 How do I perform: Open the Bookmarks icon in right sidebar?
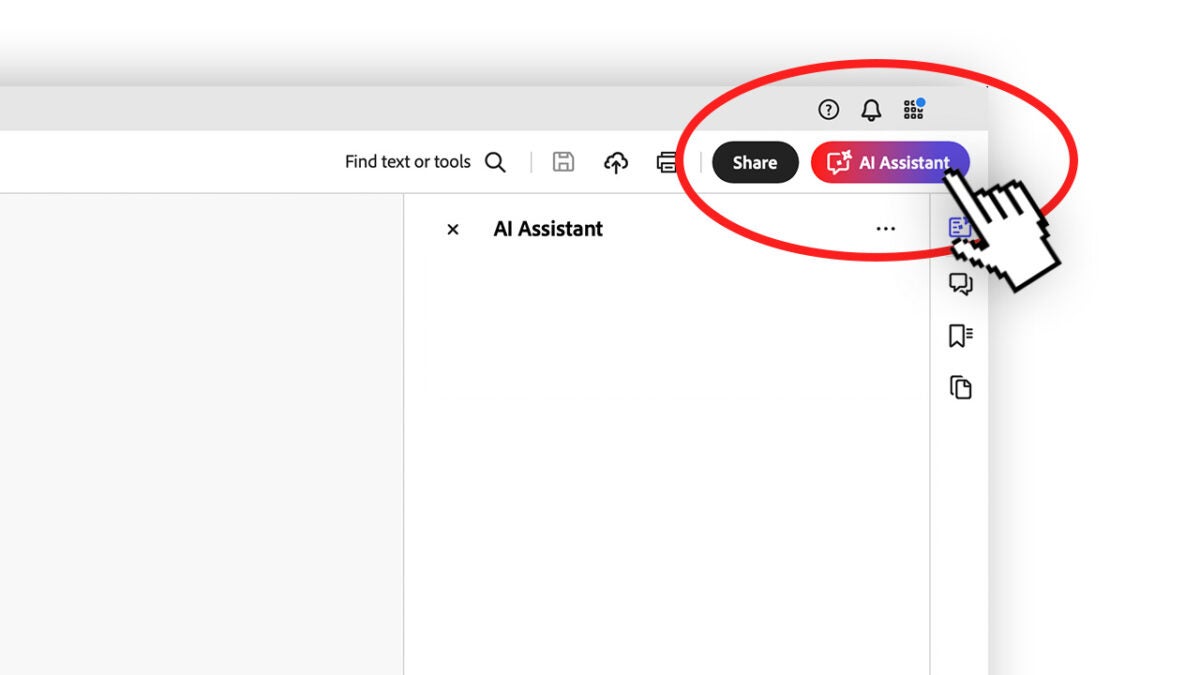[960, 336]
